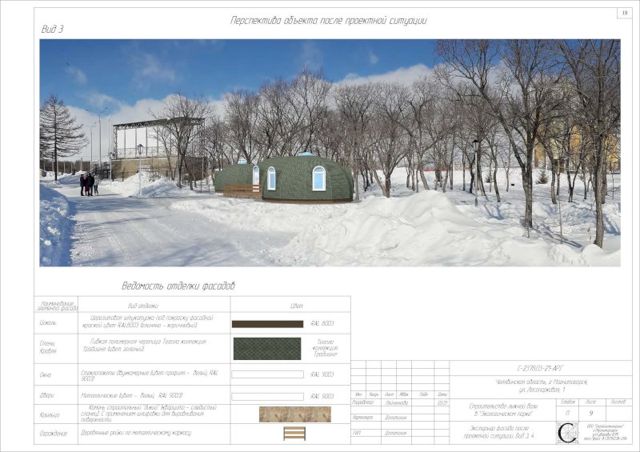Select the 'Ведомость отделки фасадов' heading
The height and width of the screenshot is (452, 640).
(178, 286)
